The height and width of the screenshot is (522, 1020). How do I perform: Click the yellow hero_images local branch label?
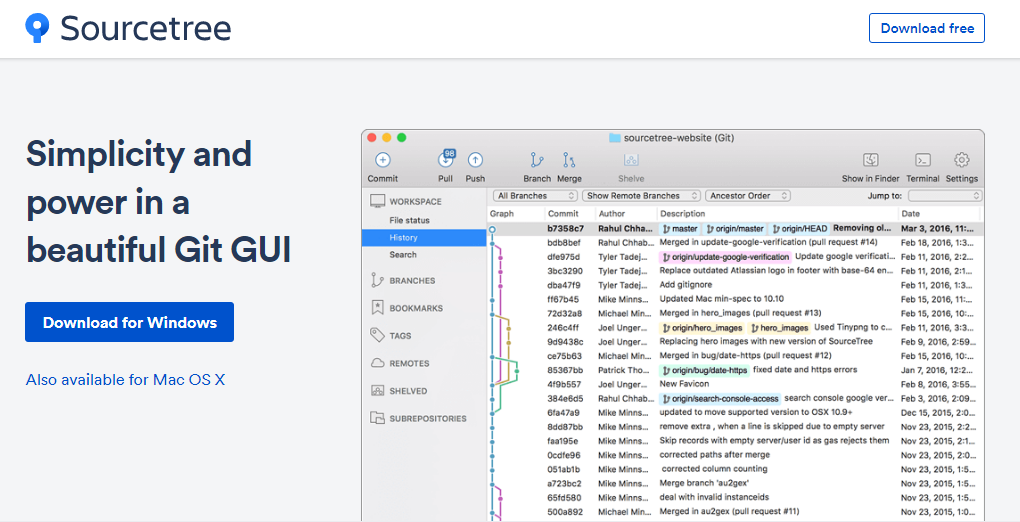[779, 327]
